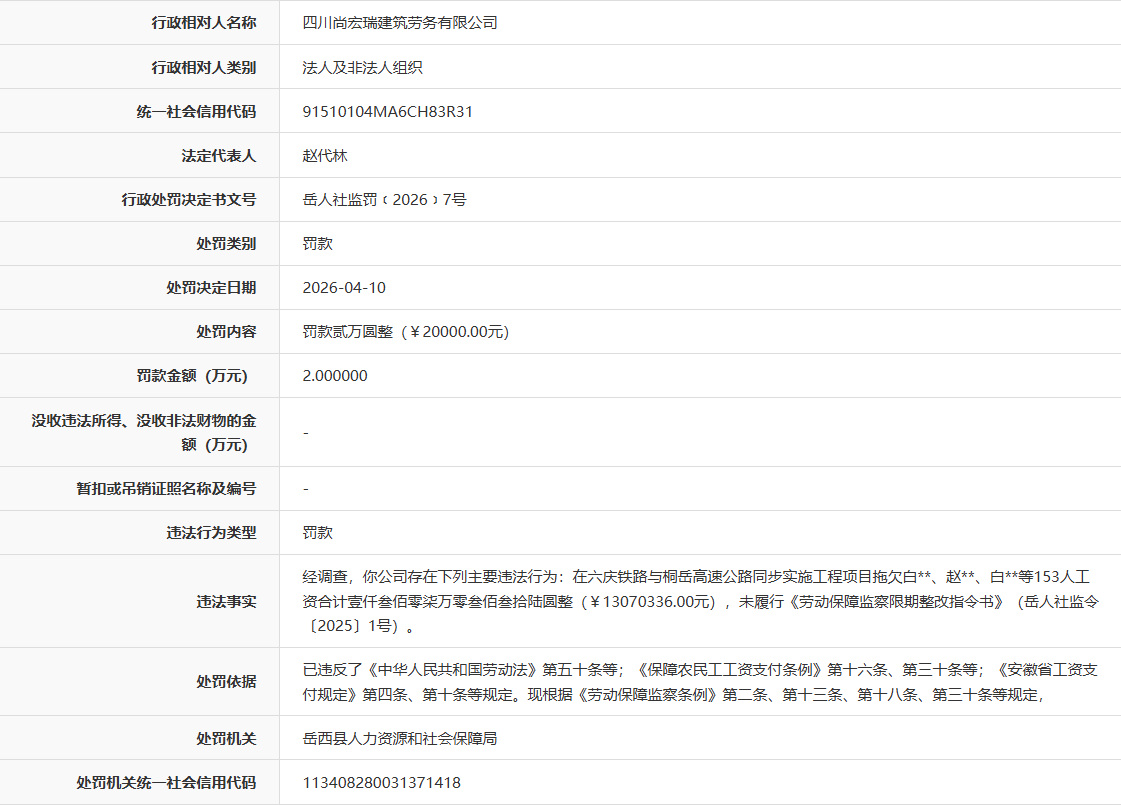Click the 行政相对人类别 label
The width and height of the screenshot is (1121, 805).
click(204, 67)
